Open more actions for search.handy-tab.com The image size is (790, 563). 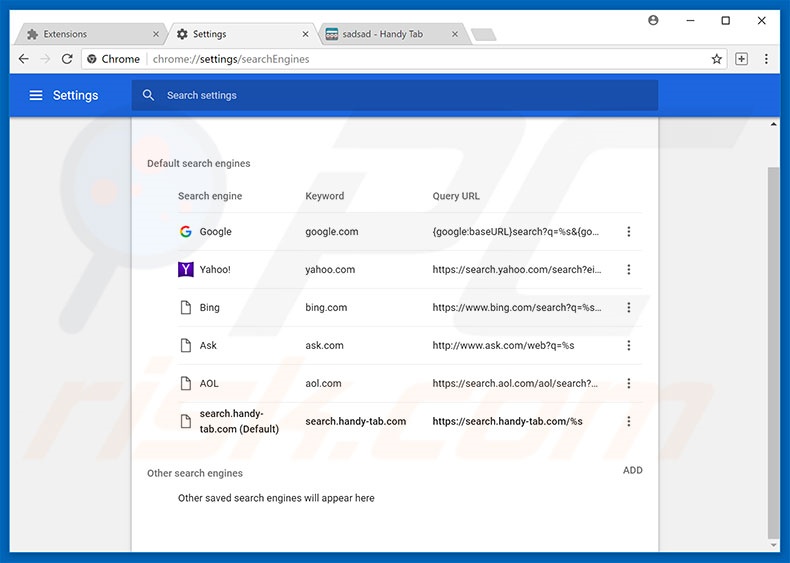coord(629,421)
